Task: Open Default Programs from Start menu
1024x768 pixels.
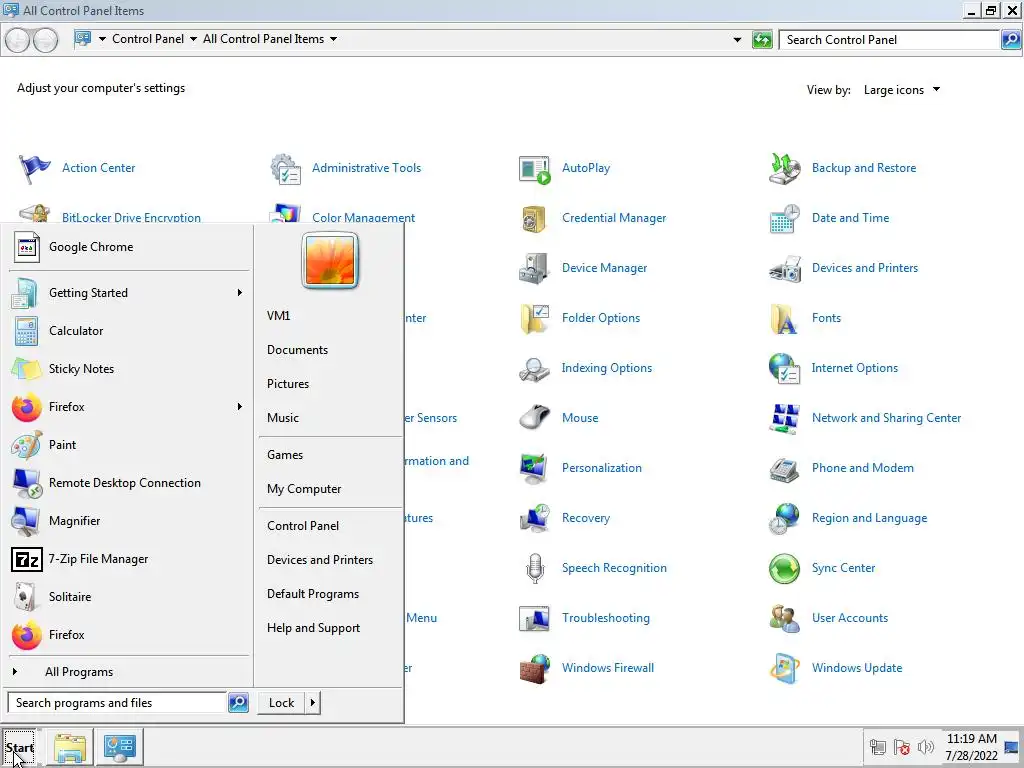Action: point(313,594)
